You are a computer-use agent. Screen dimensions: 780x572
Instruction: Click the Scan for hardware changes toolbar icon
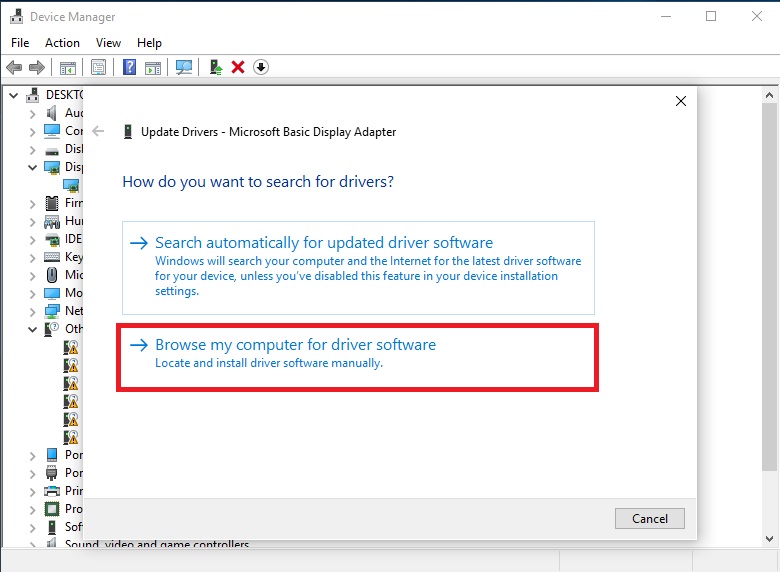(x=184, y=67)
